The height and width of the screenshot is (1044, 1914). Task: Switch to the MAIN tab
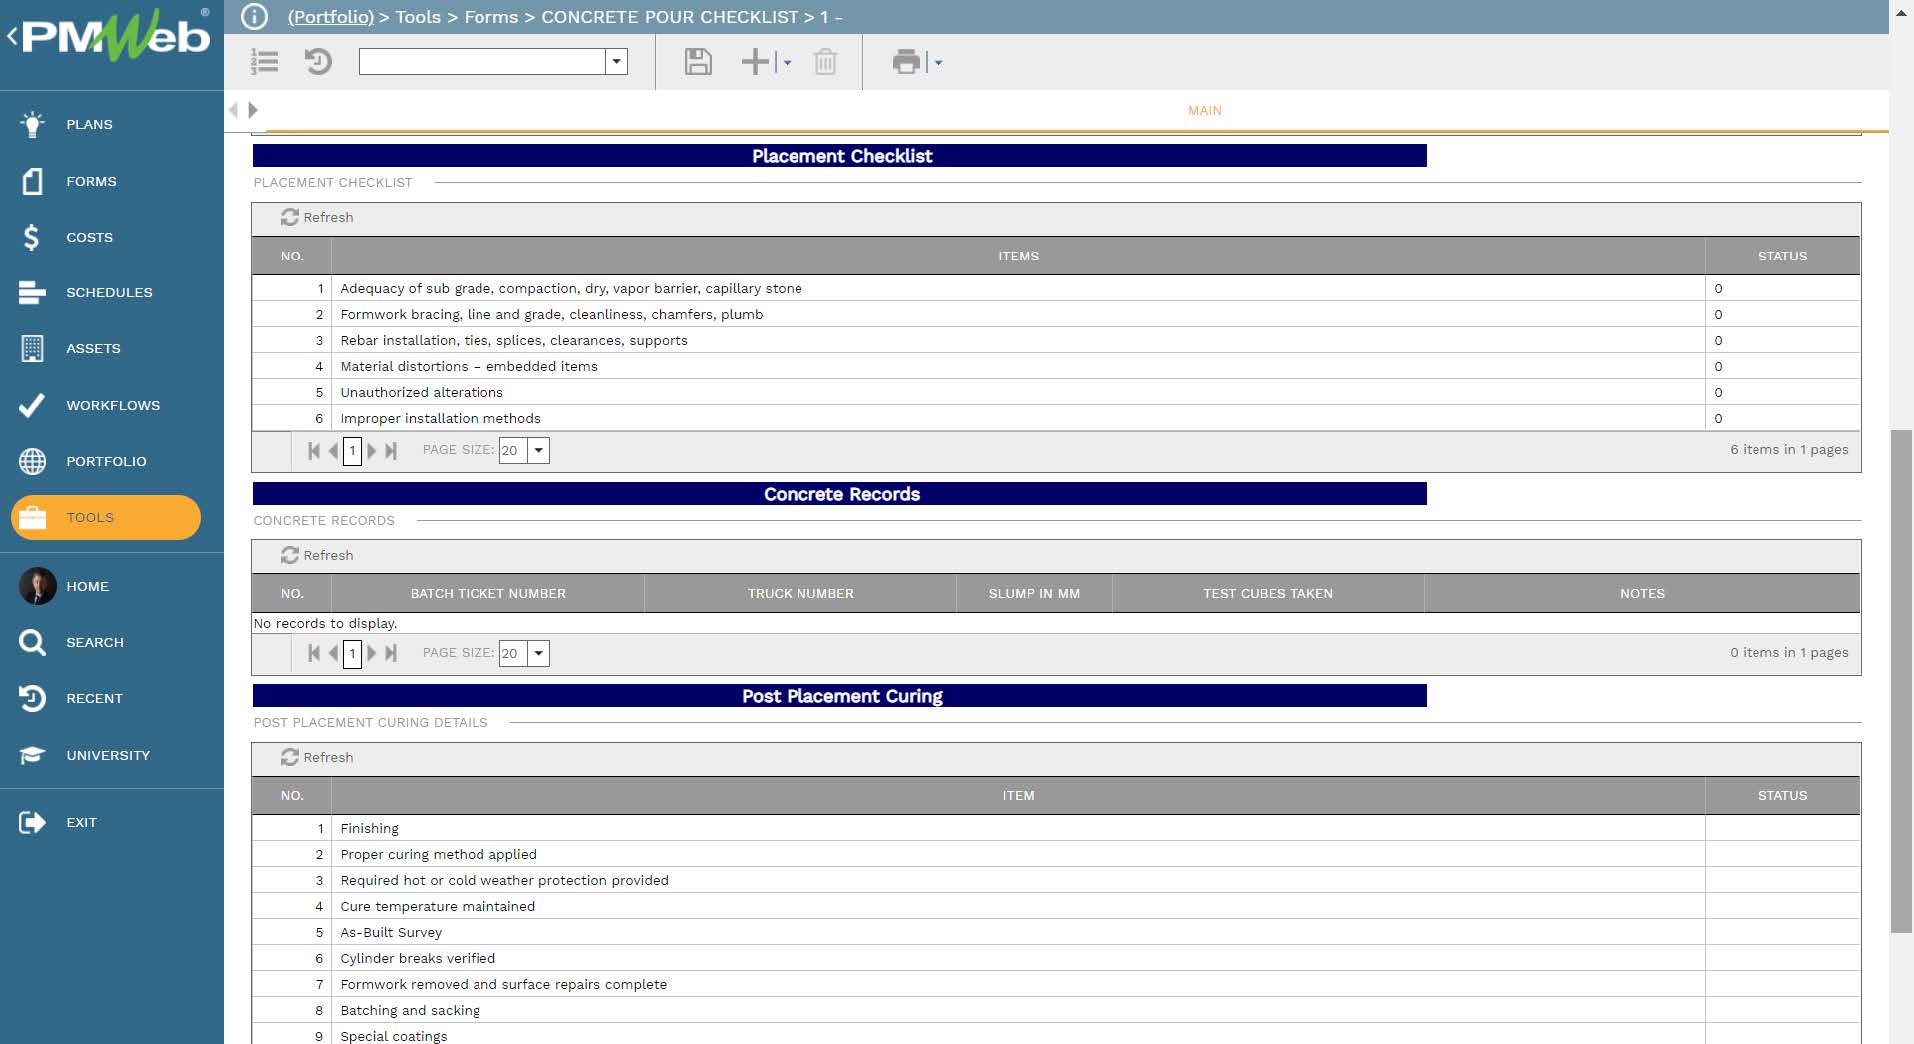[x=1203, y=110]
